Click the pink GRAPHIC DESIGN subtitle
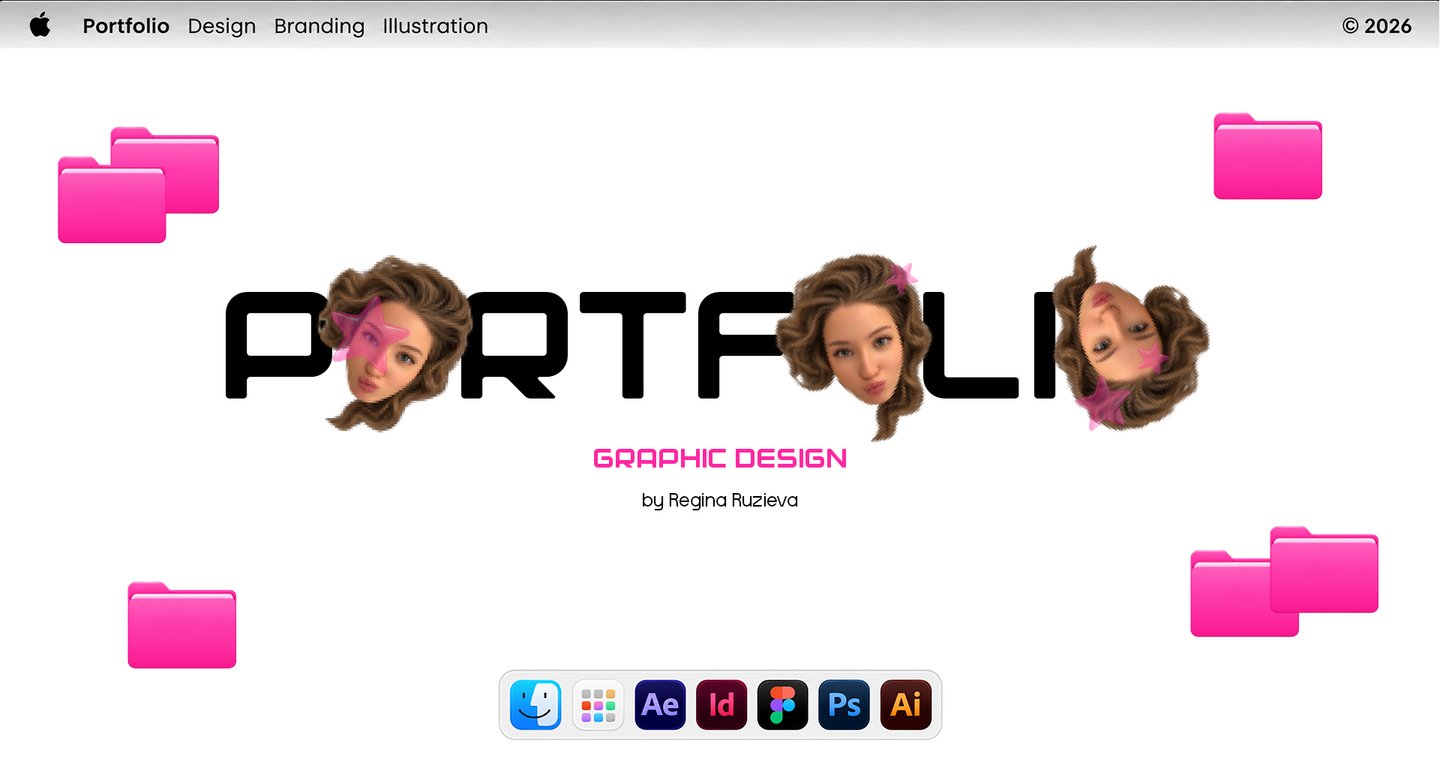1440x758 pixels. (720, 459)
